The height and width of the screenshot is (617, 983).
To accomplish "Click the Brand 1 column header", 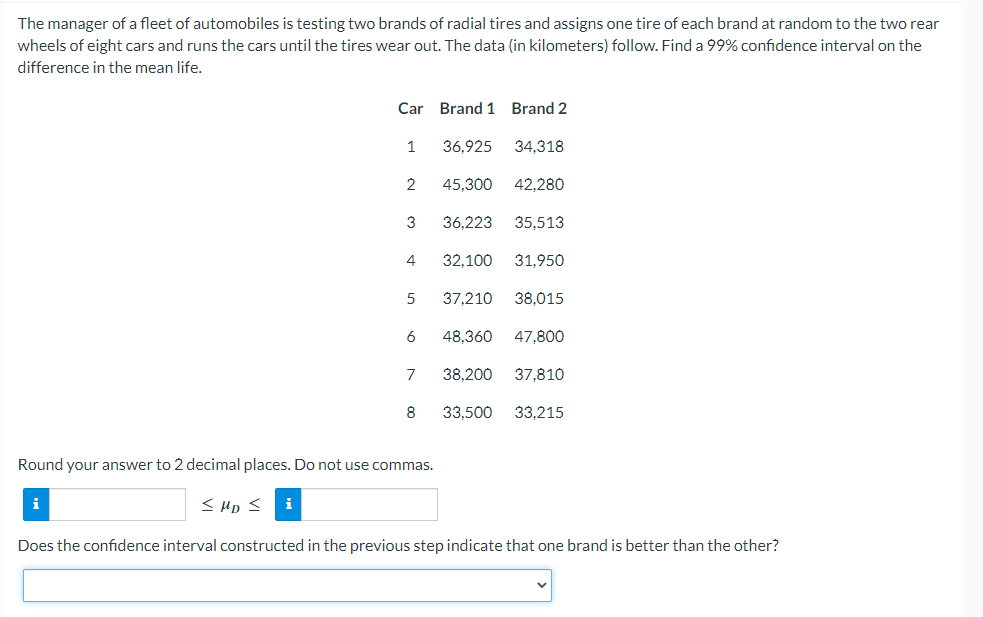I will [467, 108].
